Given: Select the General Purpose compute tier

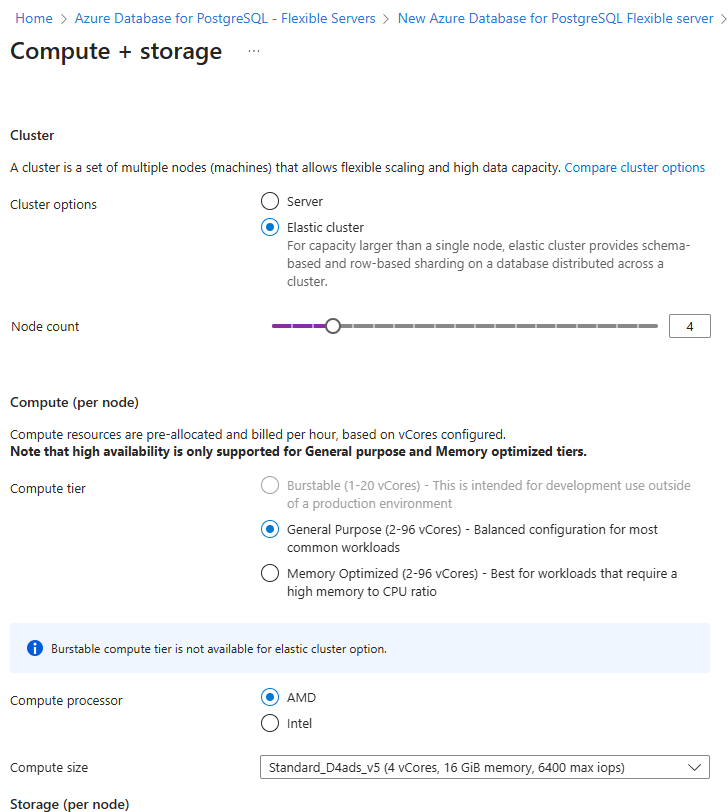Looking at the screenshot, I should [x=270, y=529].
